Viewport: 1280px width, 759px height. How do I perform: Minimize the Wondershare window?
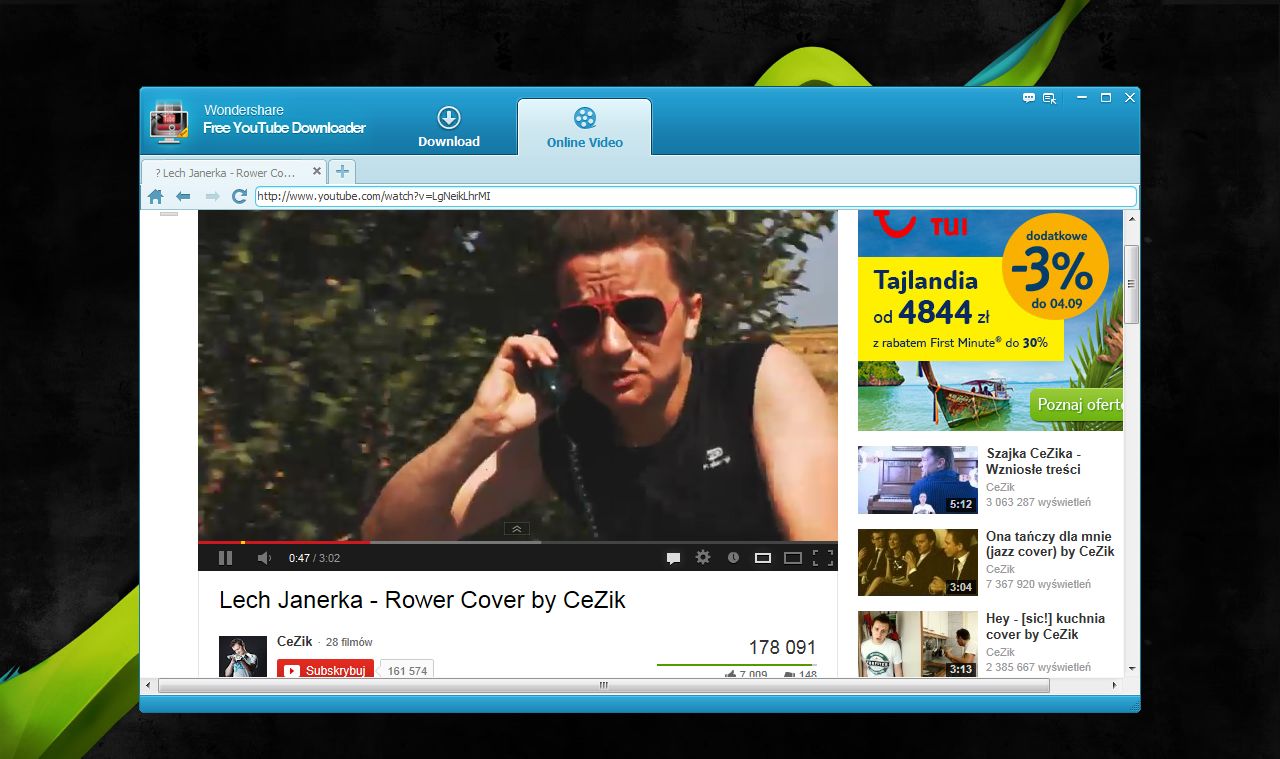[1082, 98]
